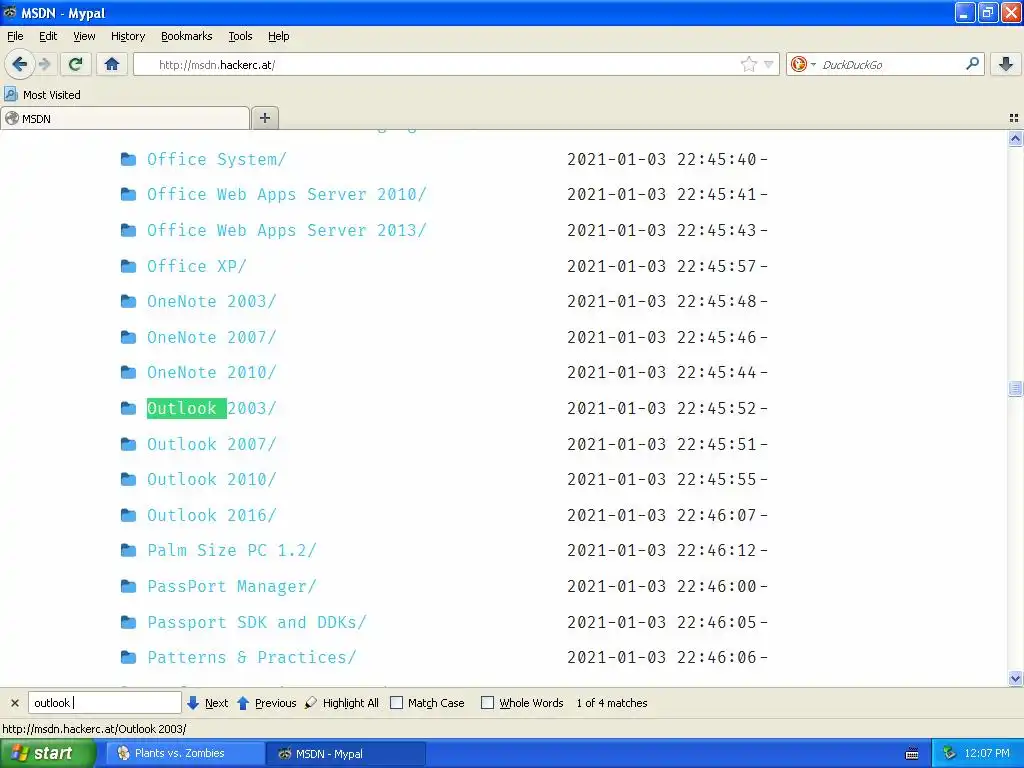Image resolution: width=1024 pixels, height=768 pixels.
Task: Click the system tray icon beside the clock
Action: point(949,754)
